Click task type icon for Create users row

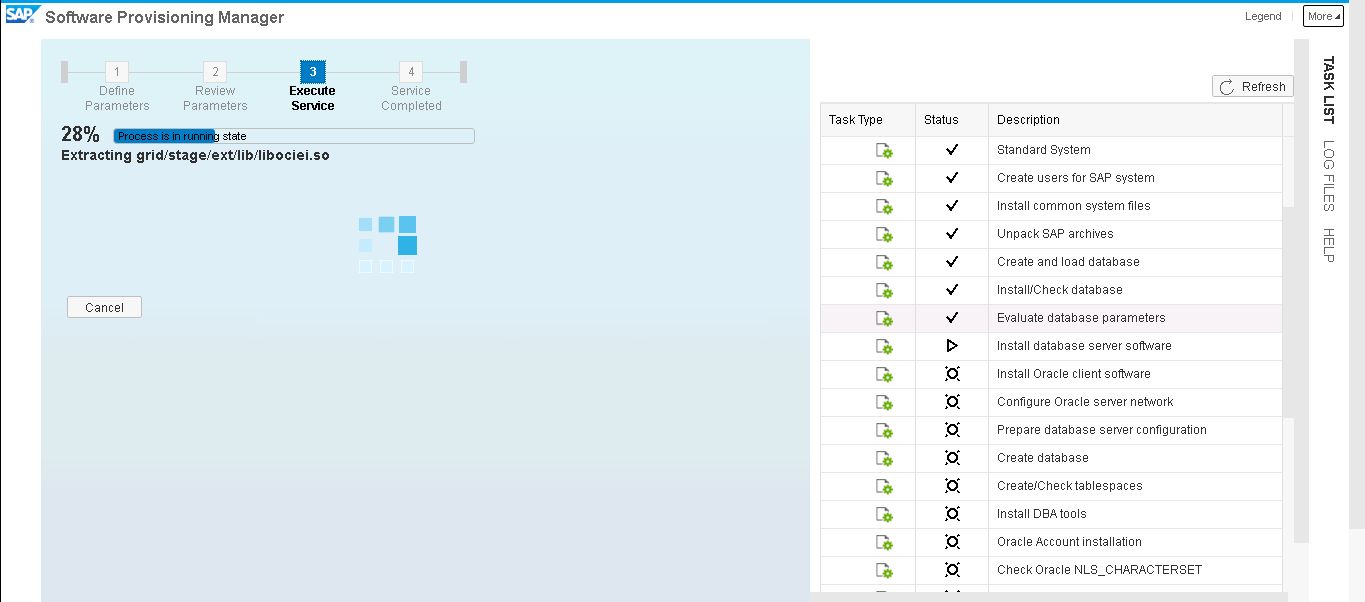[x=884, y=178]
